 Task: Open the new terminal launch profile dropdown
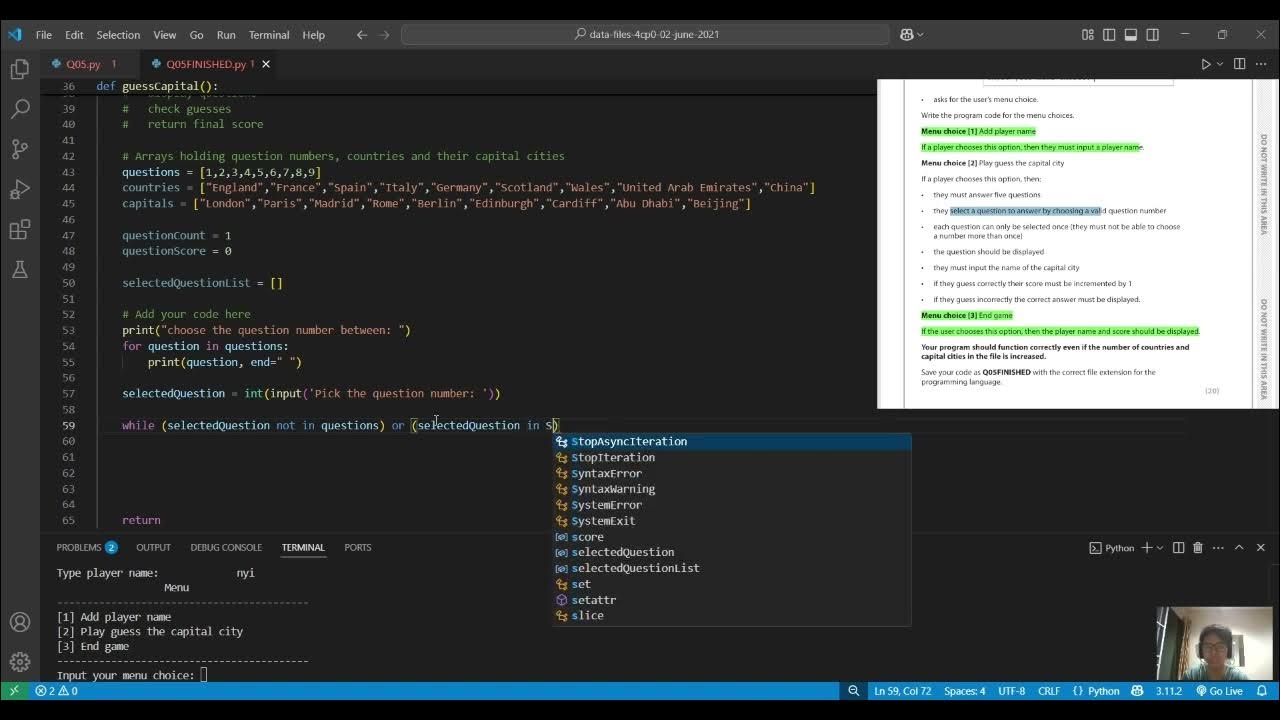(1161, 547)
